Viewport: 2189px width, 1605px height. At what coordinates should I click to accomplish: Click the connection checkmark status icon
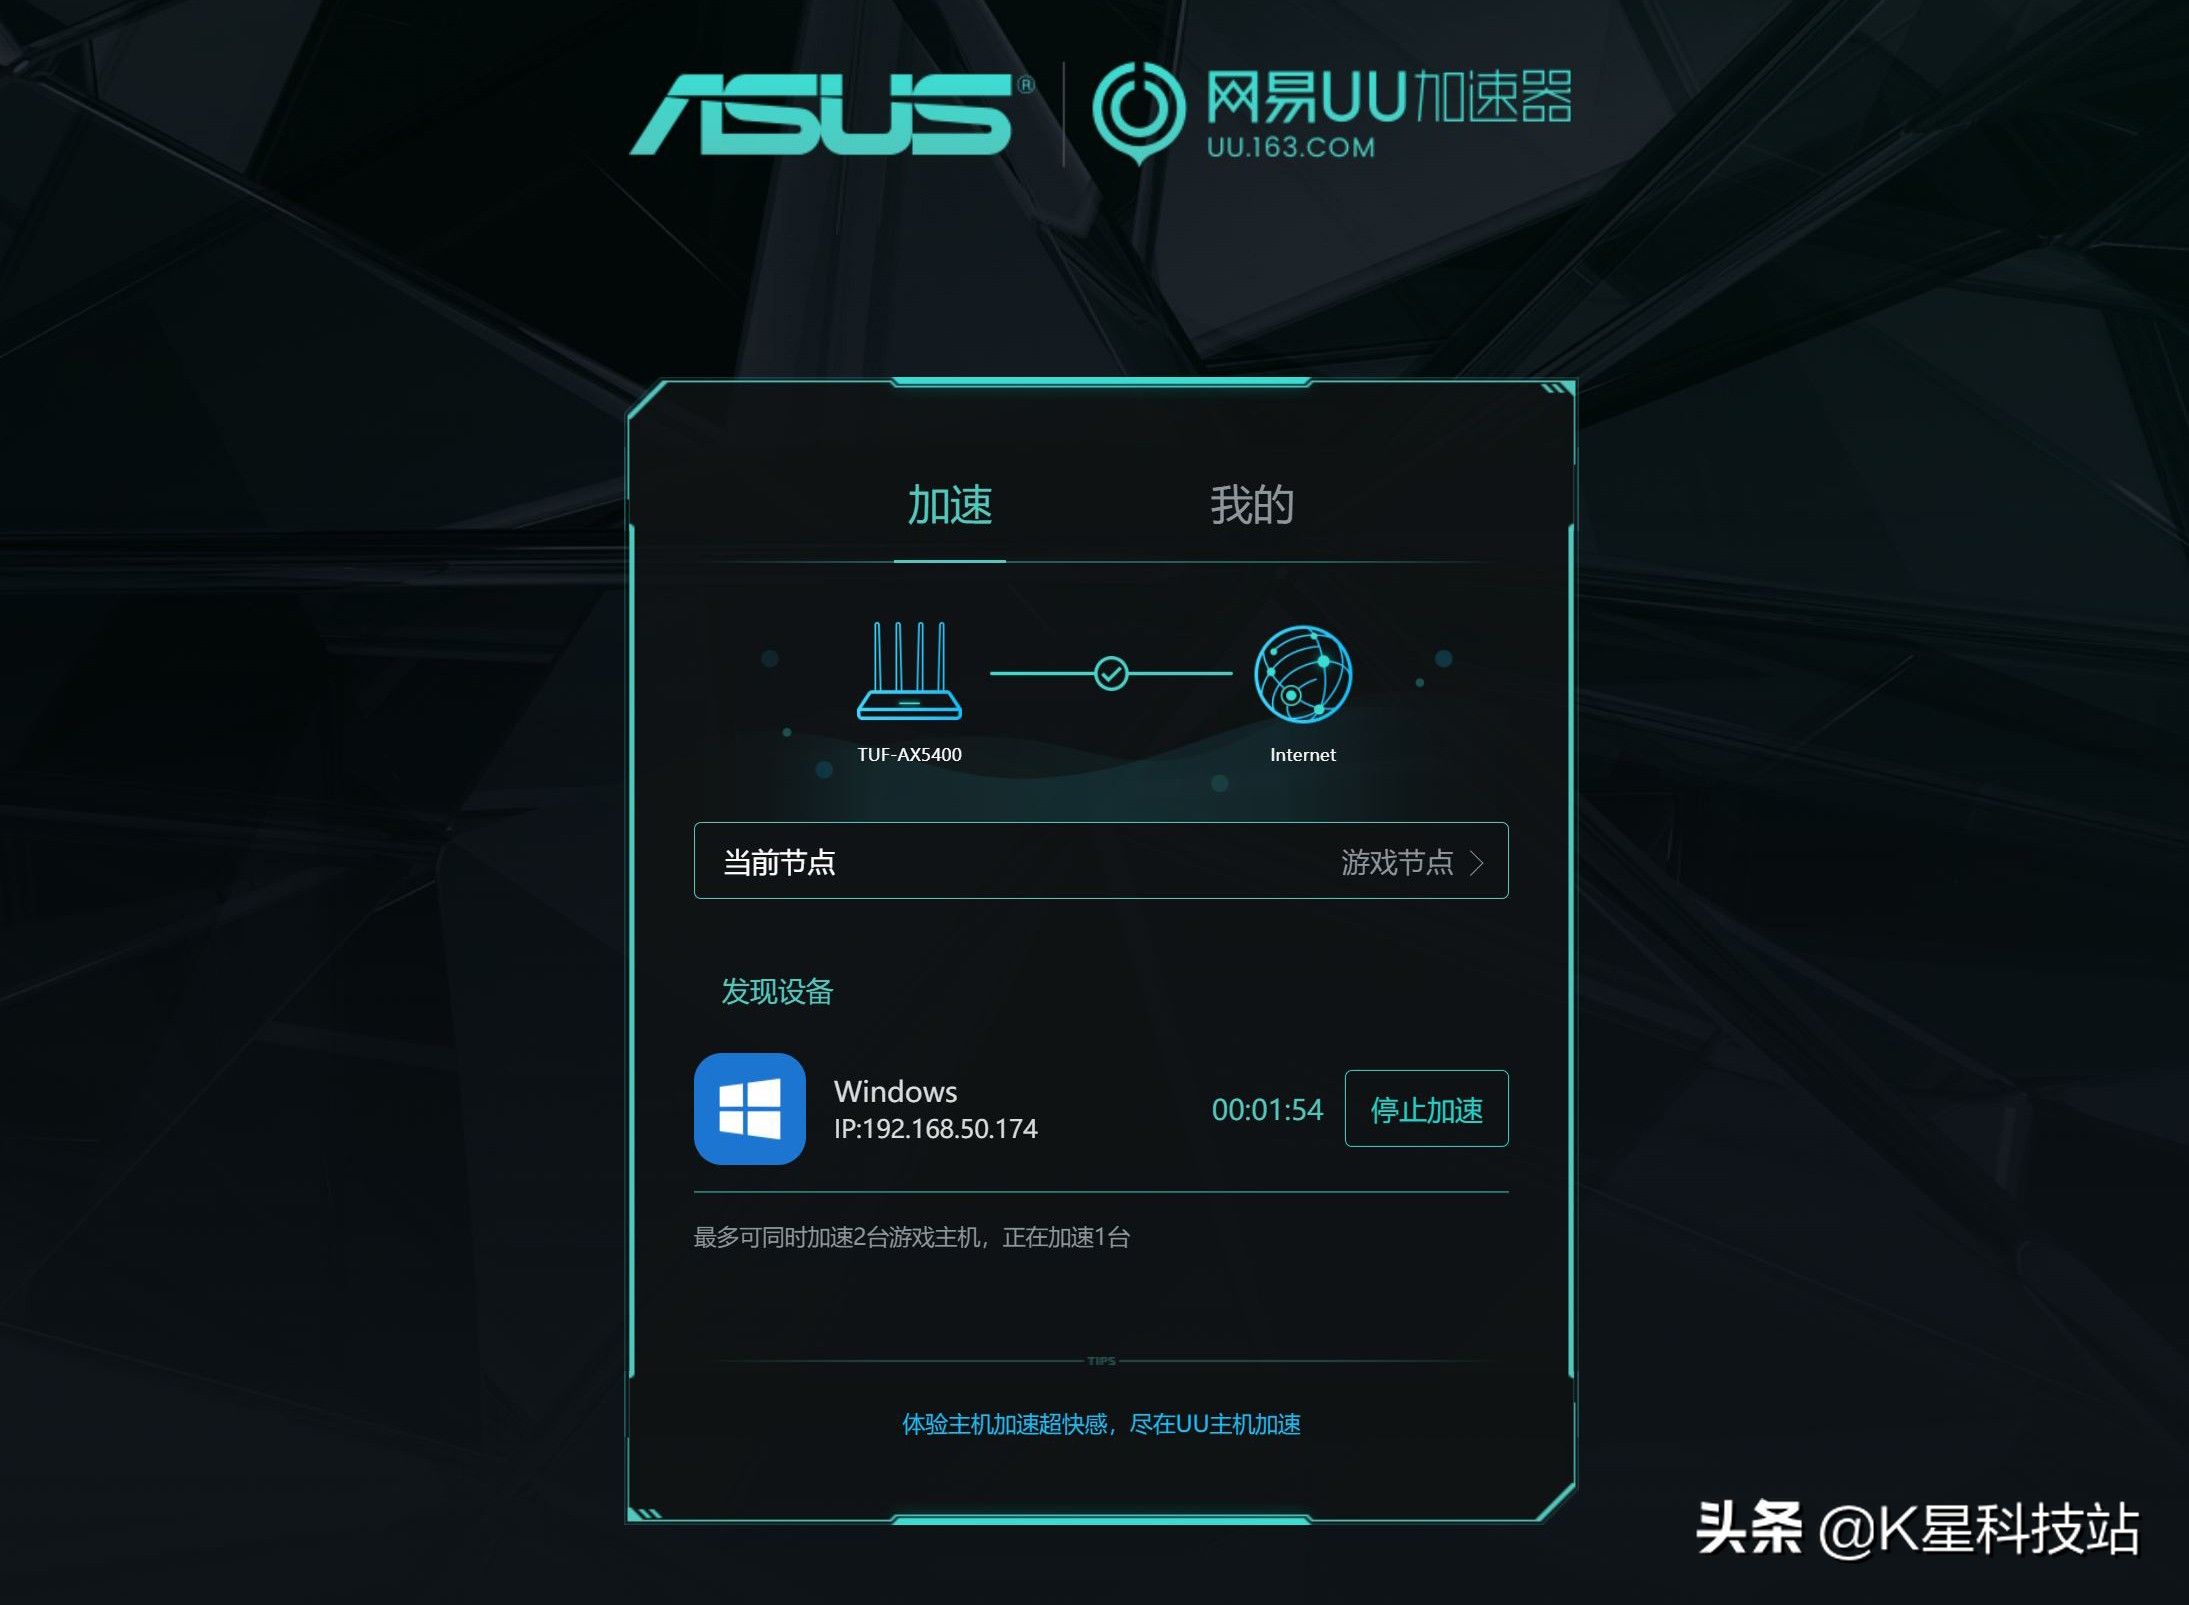(1111, 673)
